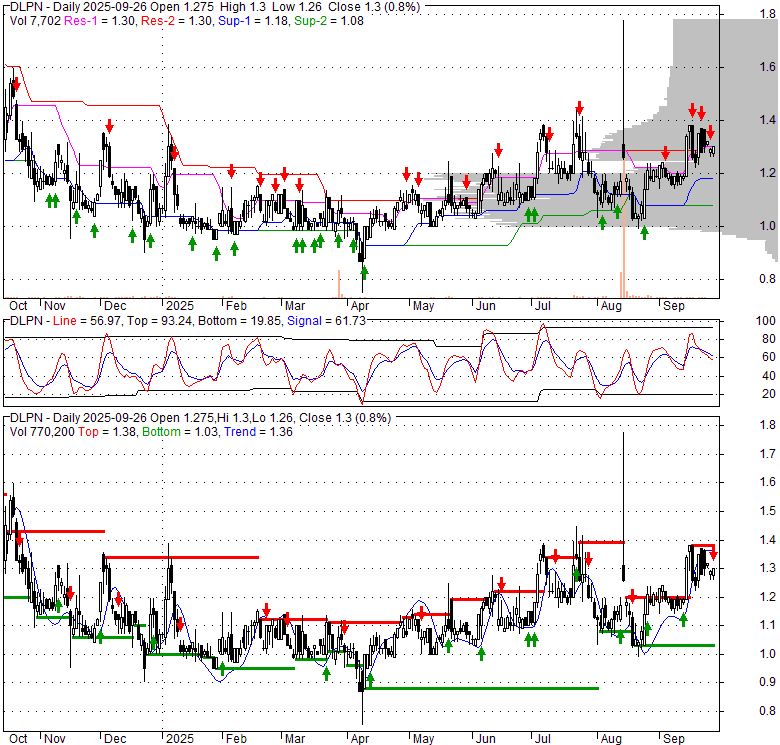Click the Open 1.275 value in top chart header

click(x=182, y=7)
